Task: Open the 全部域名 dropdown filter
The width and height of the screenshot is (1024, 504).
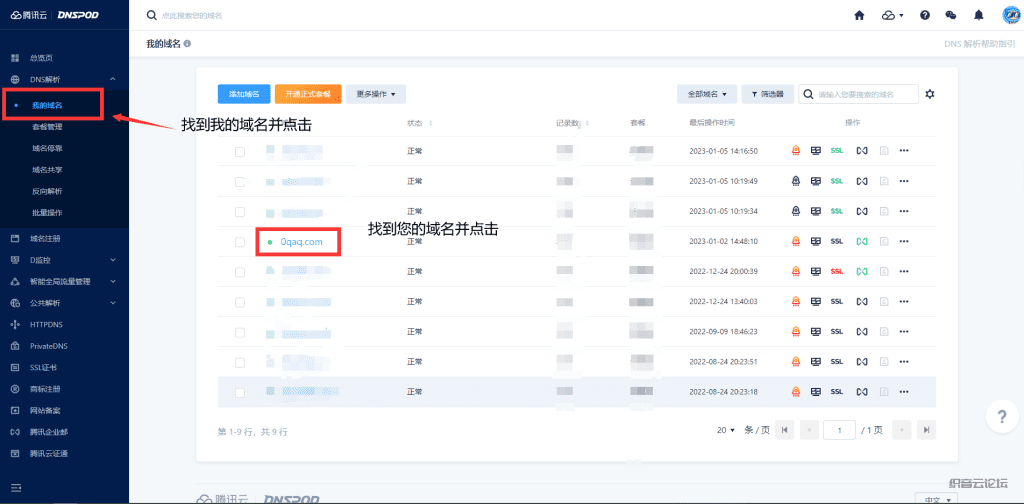Action: point(706,94)
